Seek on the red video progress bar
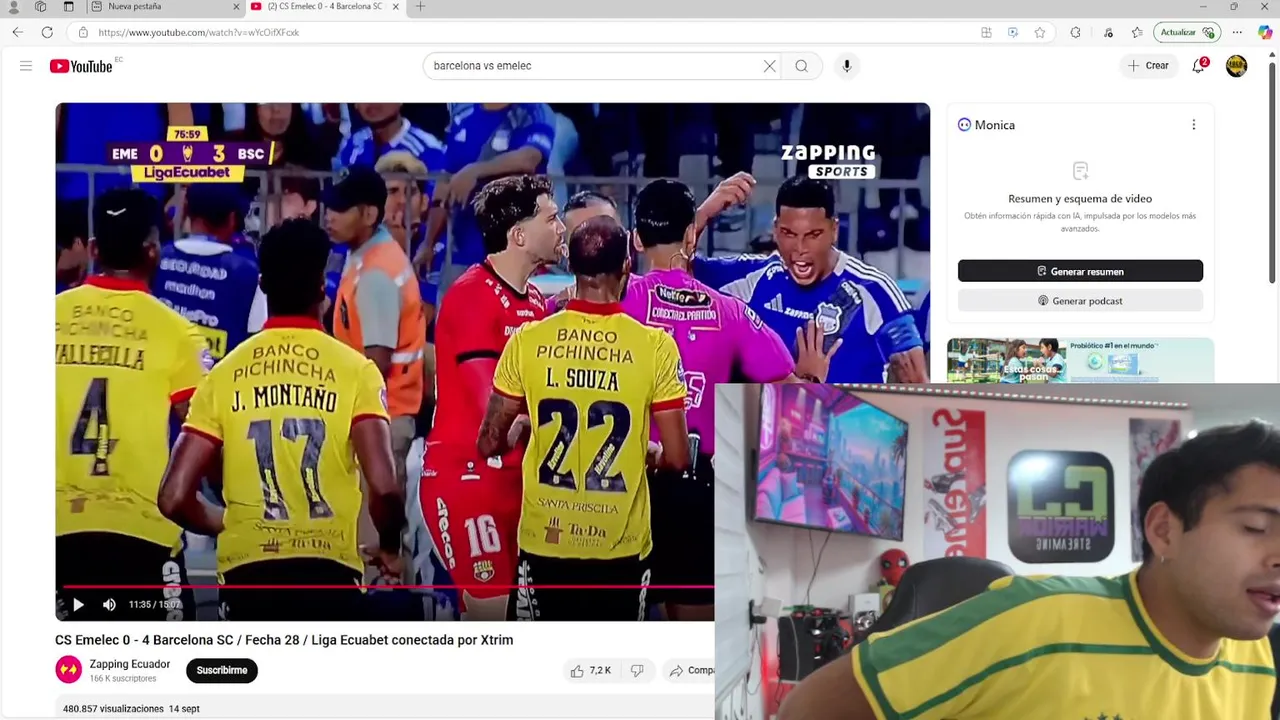Screen dimensions: 1280x720 click(x=388, y=587)
